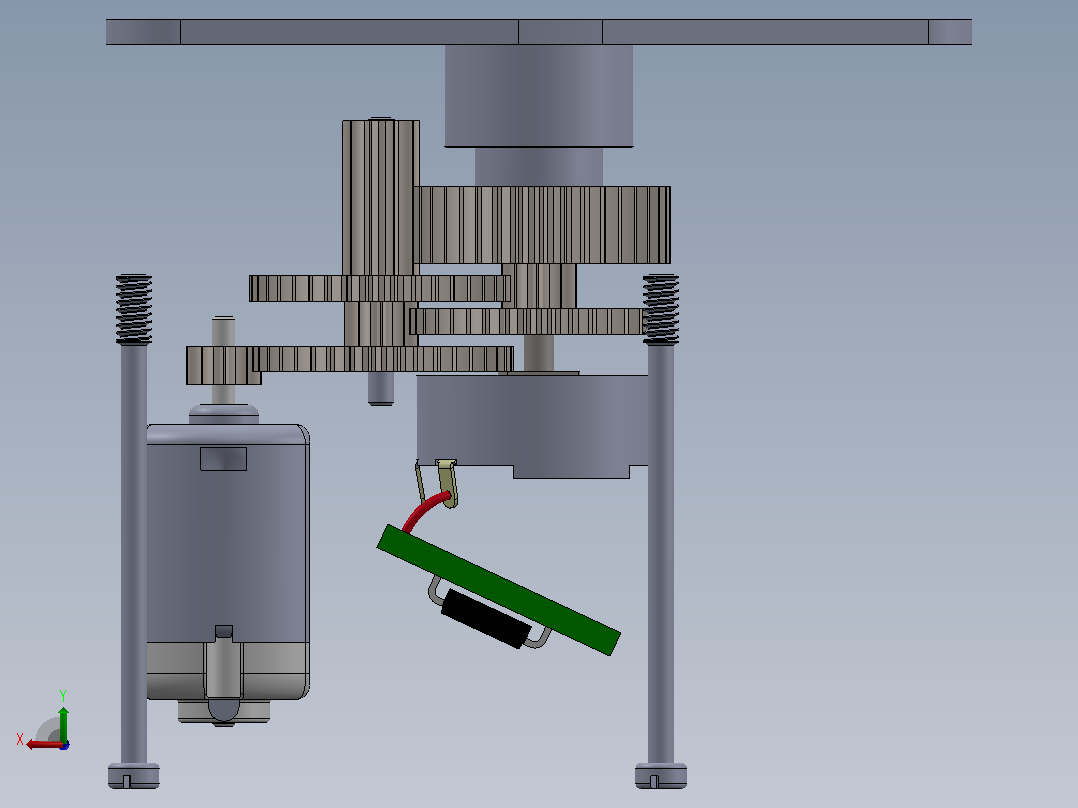Click the red X axis arrow of the triad
Image resolution: width=1078 pixels, height=808 pixels.
pyautogui.click(x=43, y=745)
